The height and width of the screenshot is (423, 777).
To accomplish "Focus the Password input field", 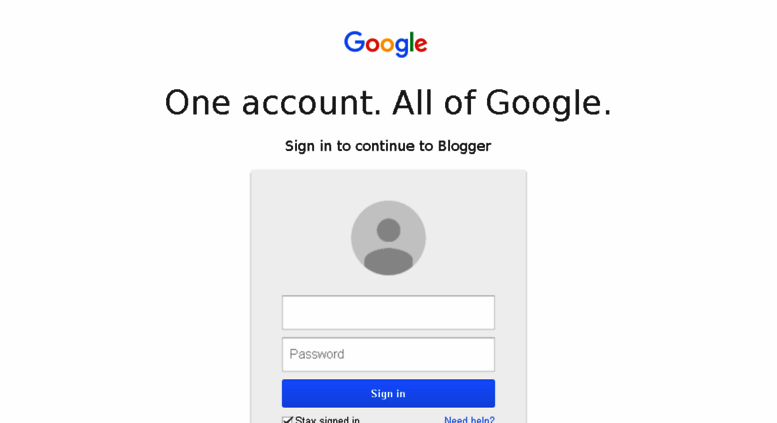I will point(388,355).
